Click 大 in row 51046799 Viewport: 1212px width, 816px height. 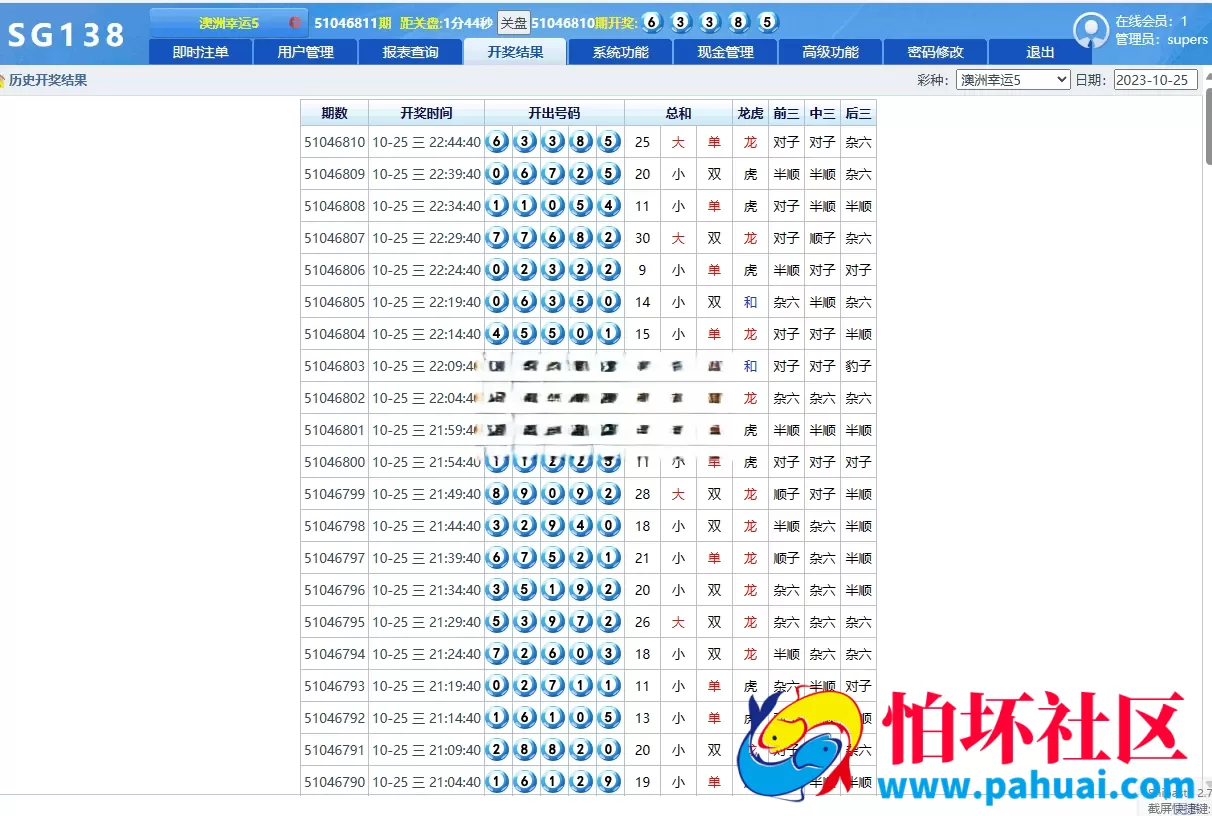678,494
